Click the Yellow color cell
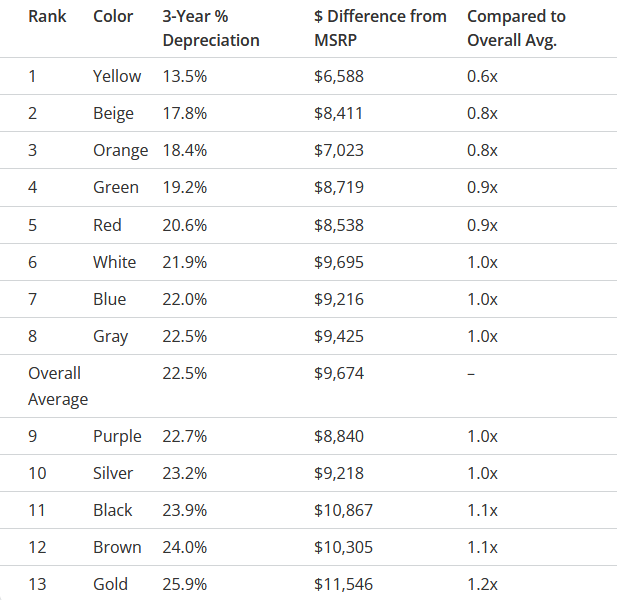 click(x=117, y=76)
